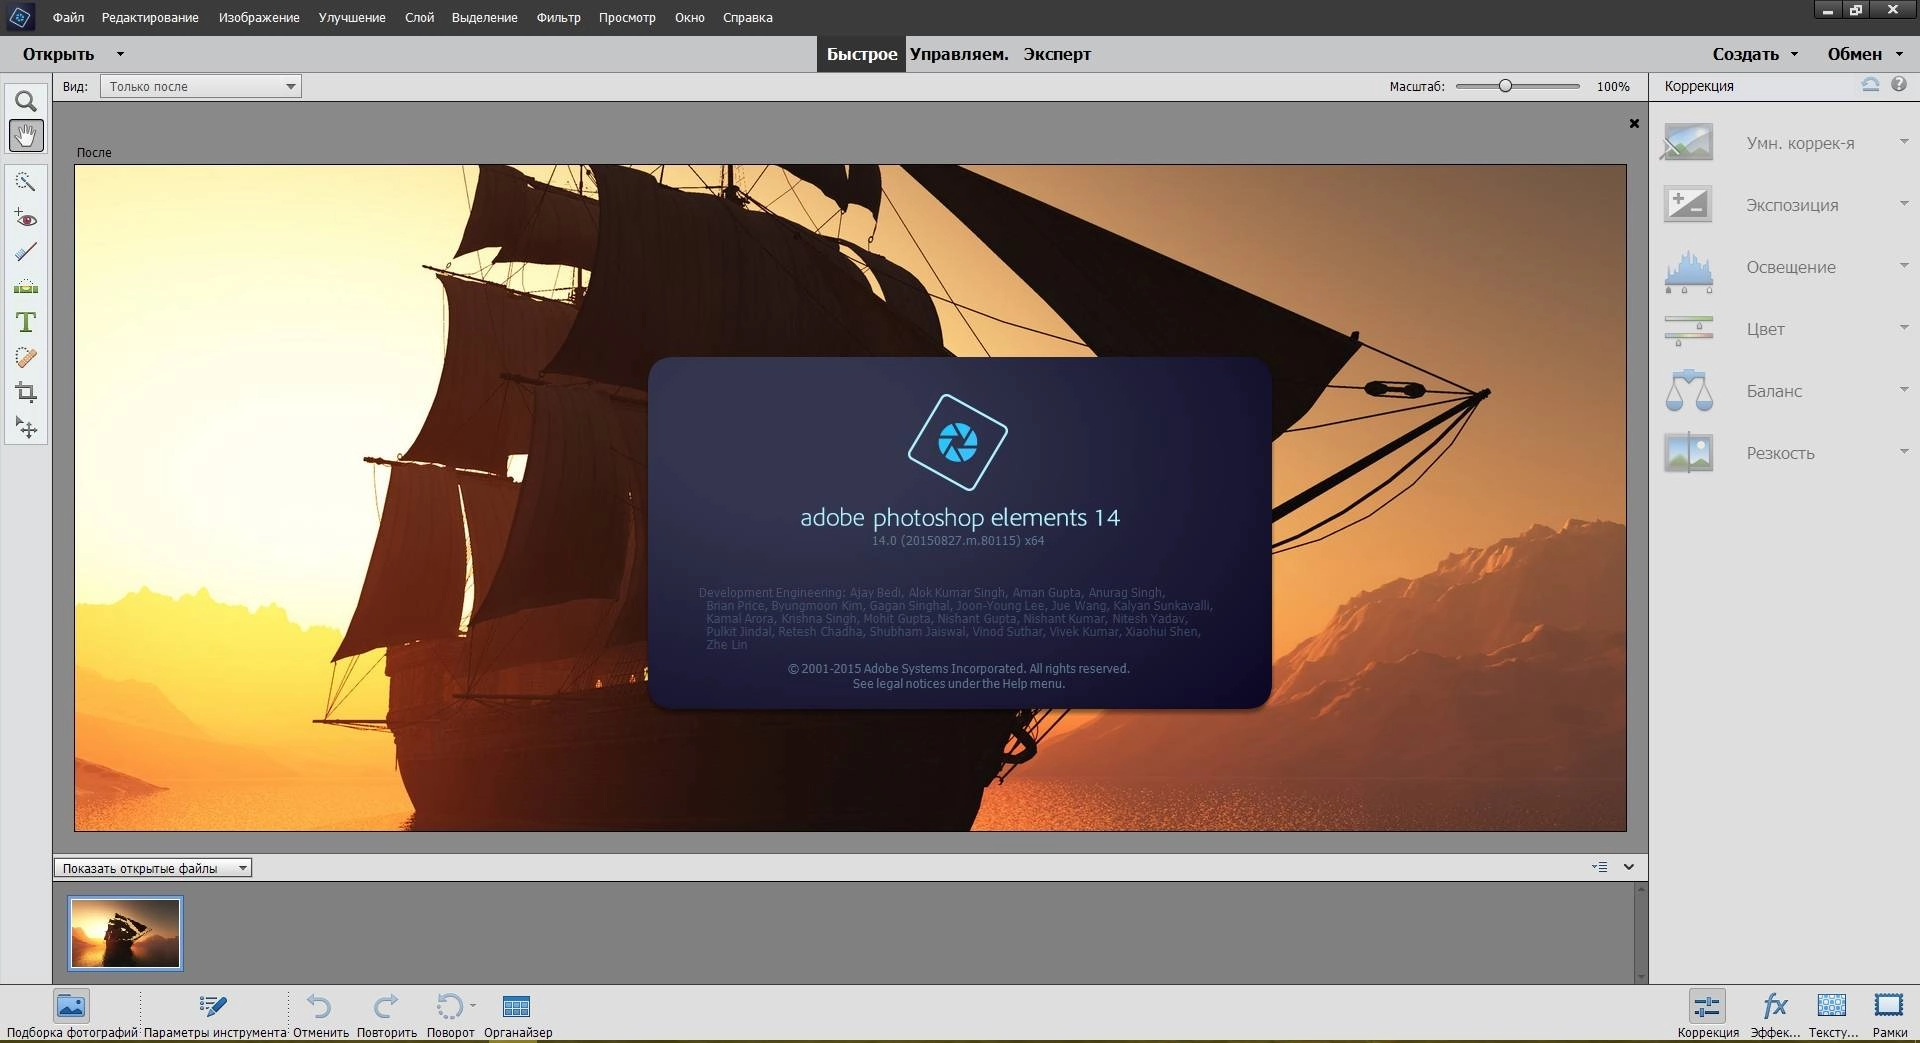The height and width of the screenshot is (1043, 1920).
Task: Select the Whiten Teeth tool
Action: [x=26, y=252]
